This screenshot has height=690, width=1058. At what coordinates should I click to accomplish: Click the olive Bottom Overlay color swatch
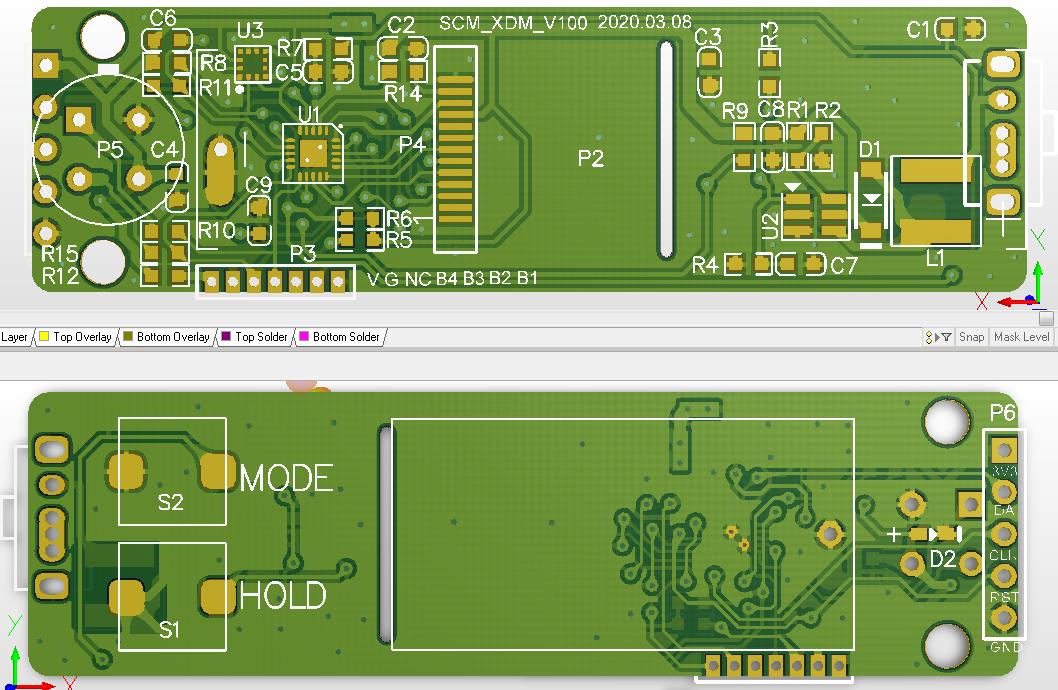tap(128, 337)
